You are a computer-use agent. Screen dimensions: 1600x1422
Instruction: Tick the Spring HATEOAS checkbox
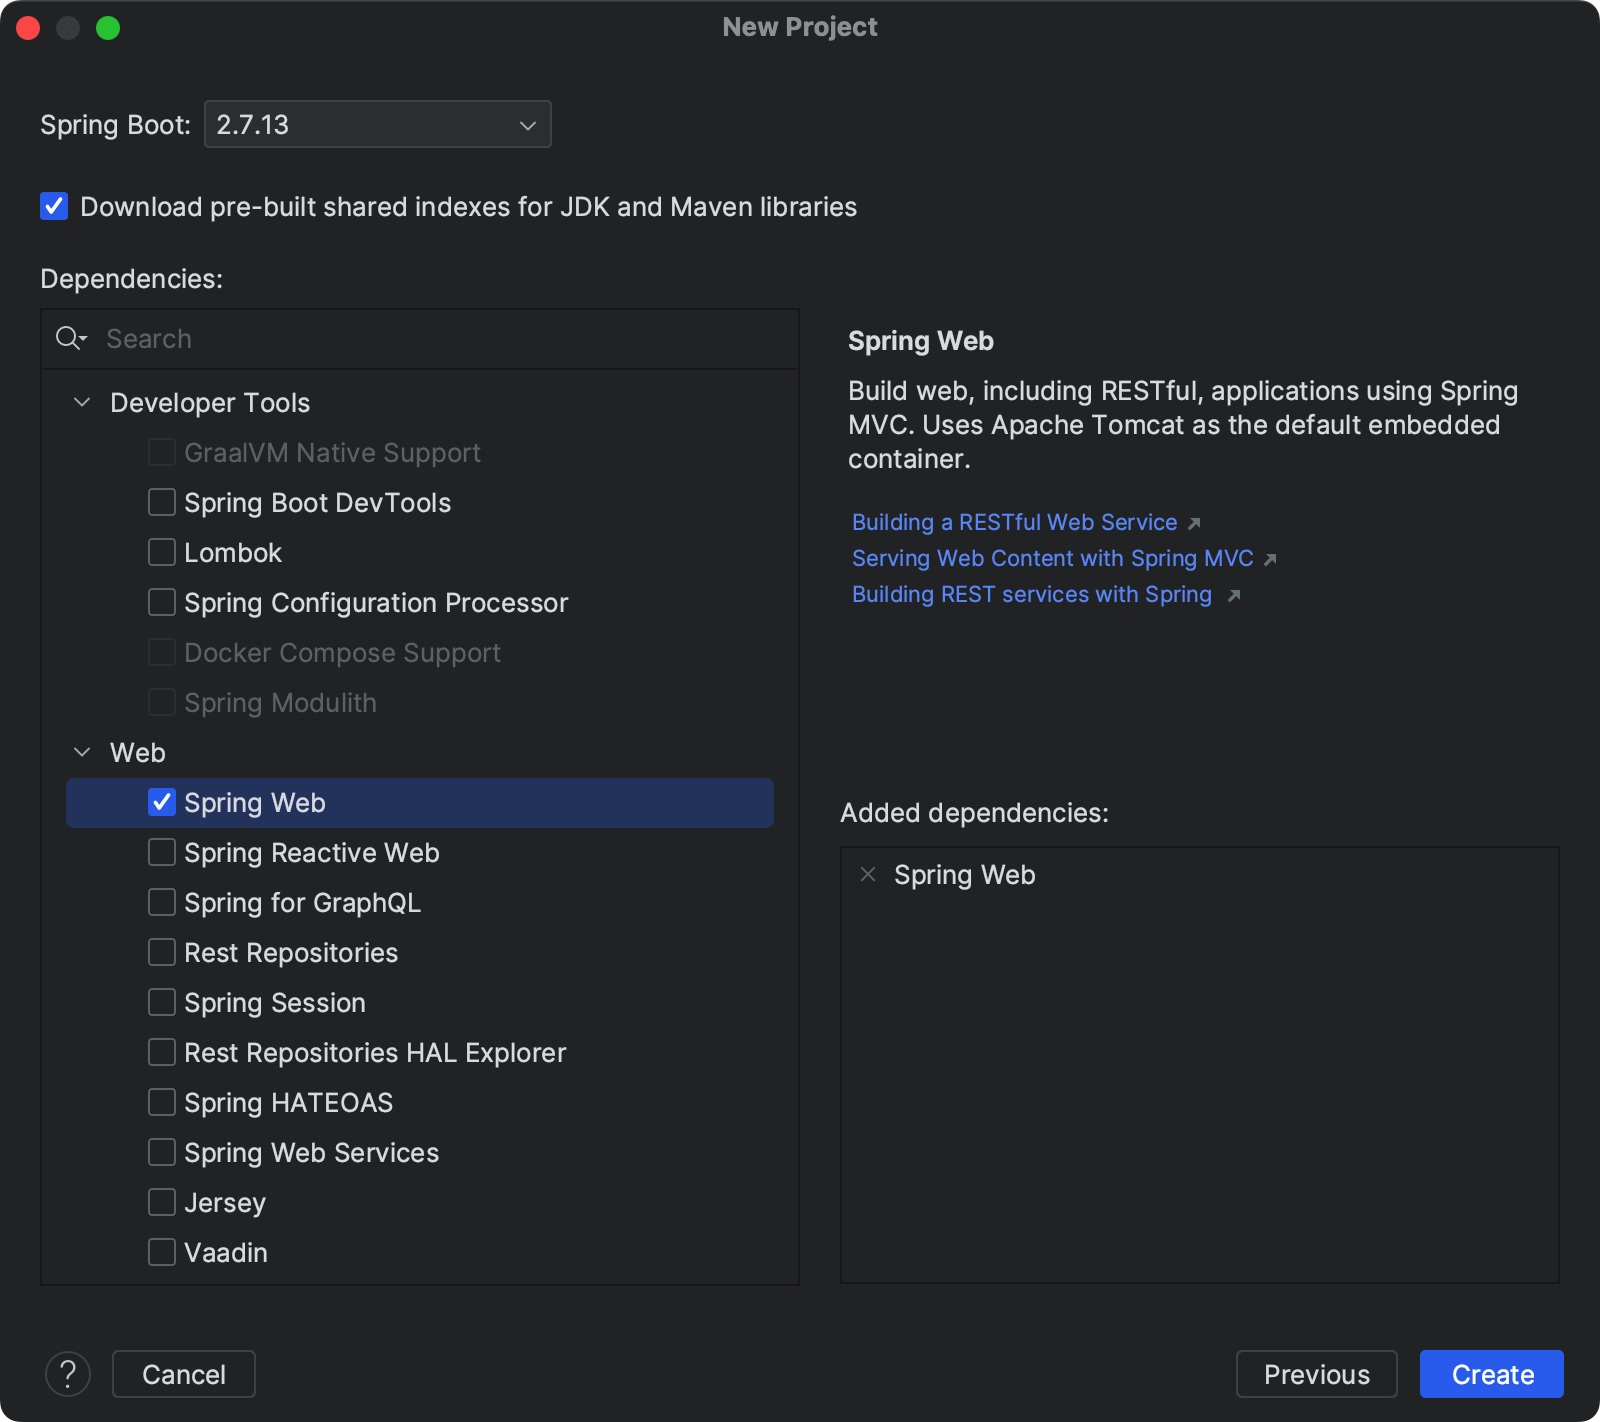click(x=162, y=1102)
